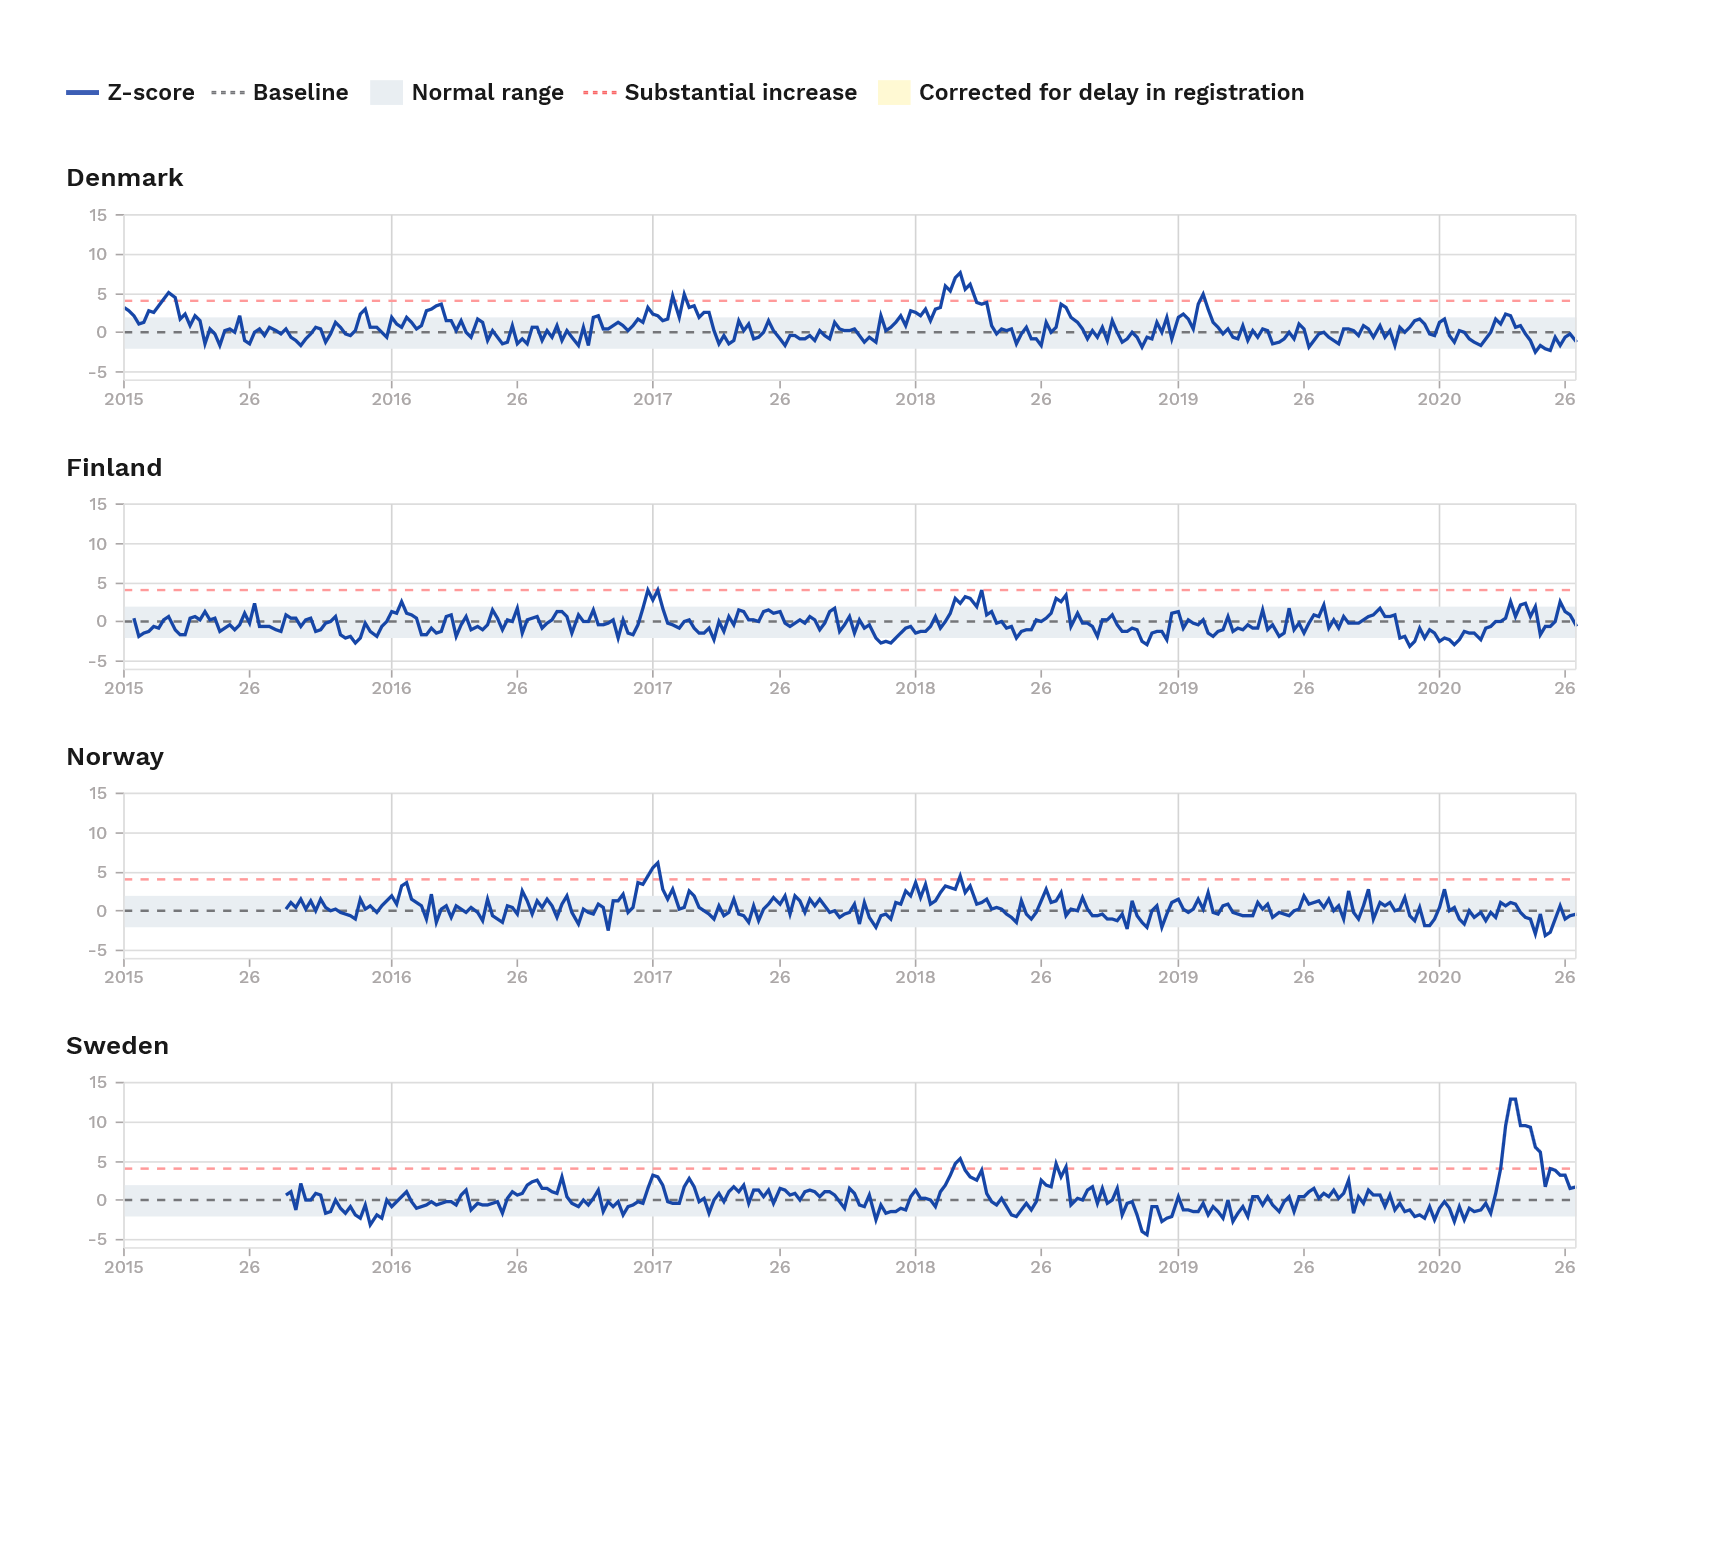
Task: Click the Finland chart title
Action: click(x=114, y=468)
